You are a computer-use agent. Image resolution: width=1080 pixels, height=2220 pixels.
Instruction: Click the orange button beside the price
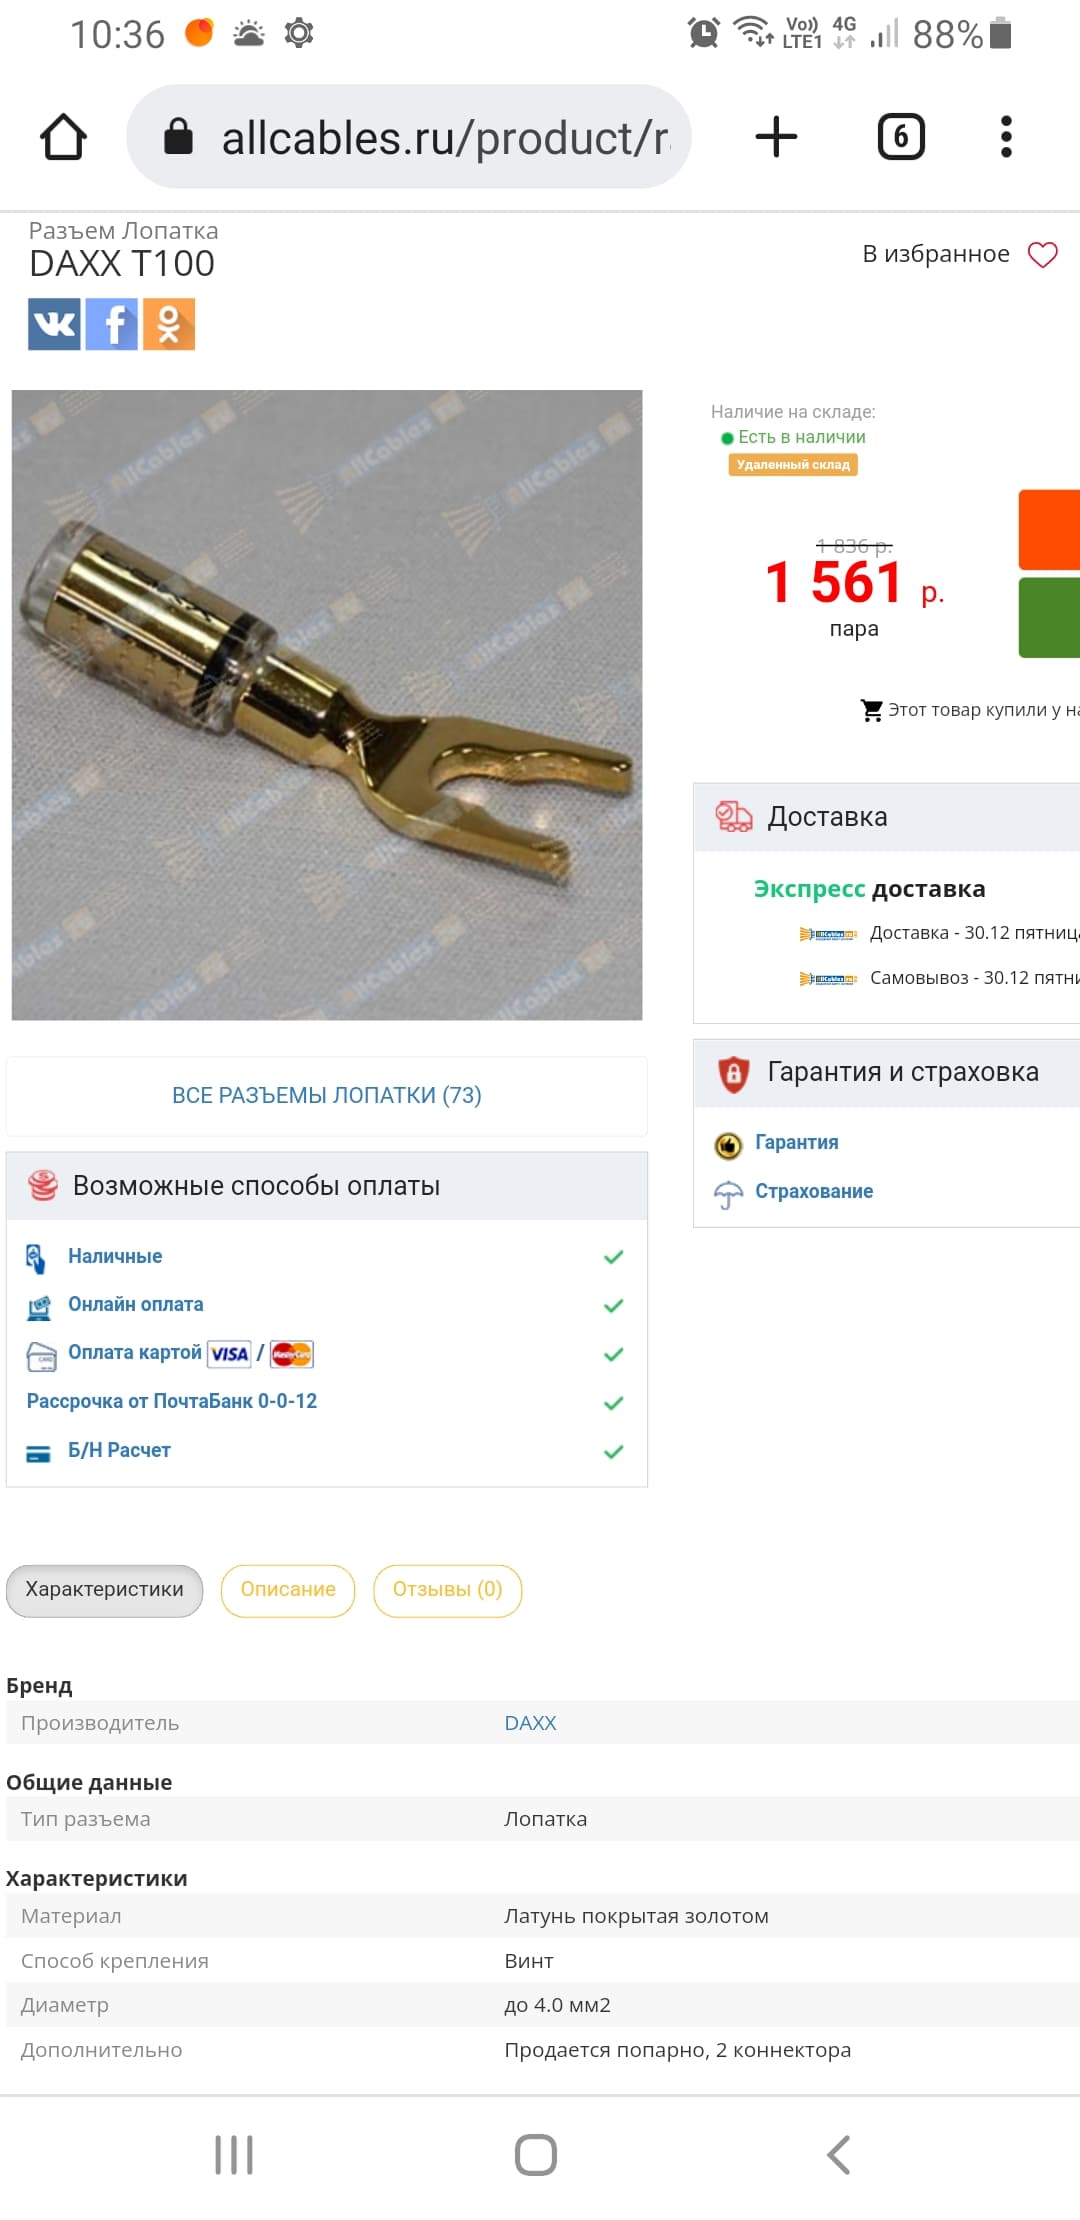click(1049, 530)
